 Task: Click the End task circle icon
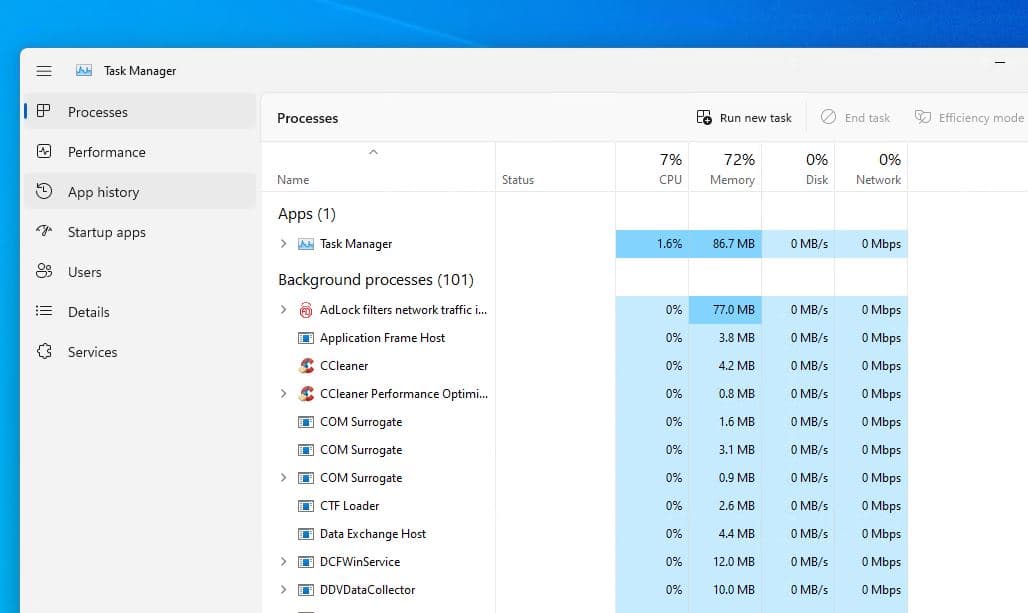pos(829,117)
